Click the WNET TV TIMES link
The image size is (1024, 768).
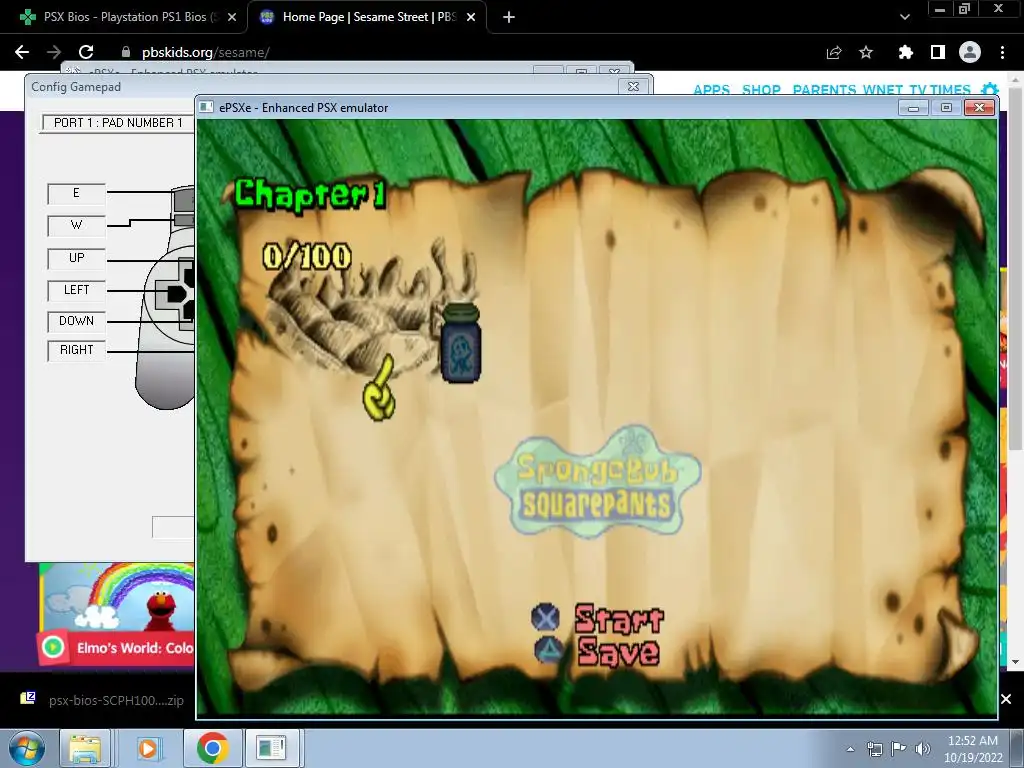(x=916, y=90)
